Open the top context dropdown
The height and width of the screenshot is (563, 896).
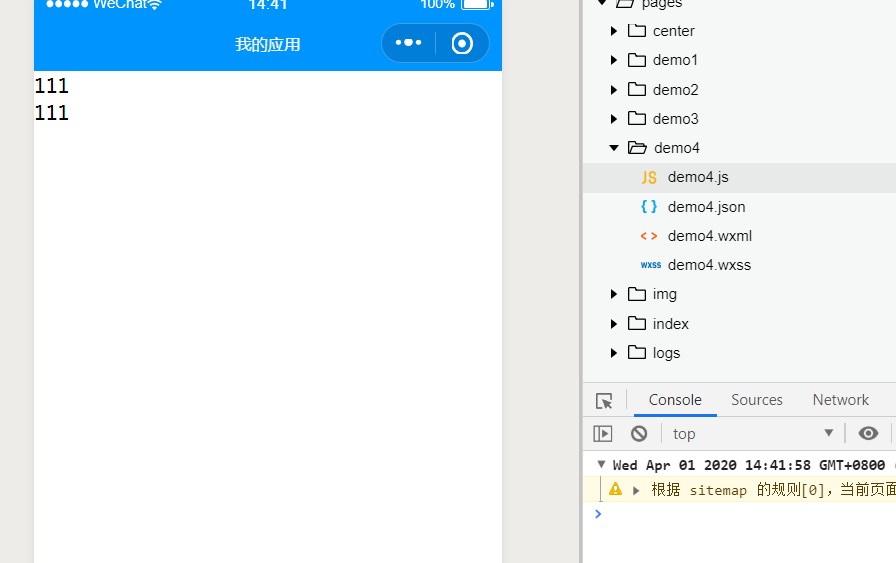coord(753,434)
